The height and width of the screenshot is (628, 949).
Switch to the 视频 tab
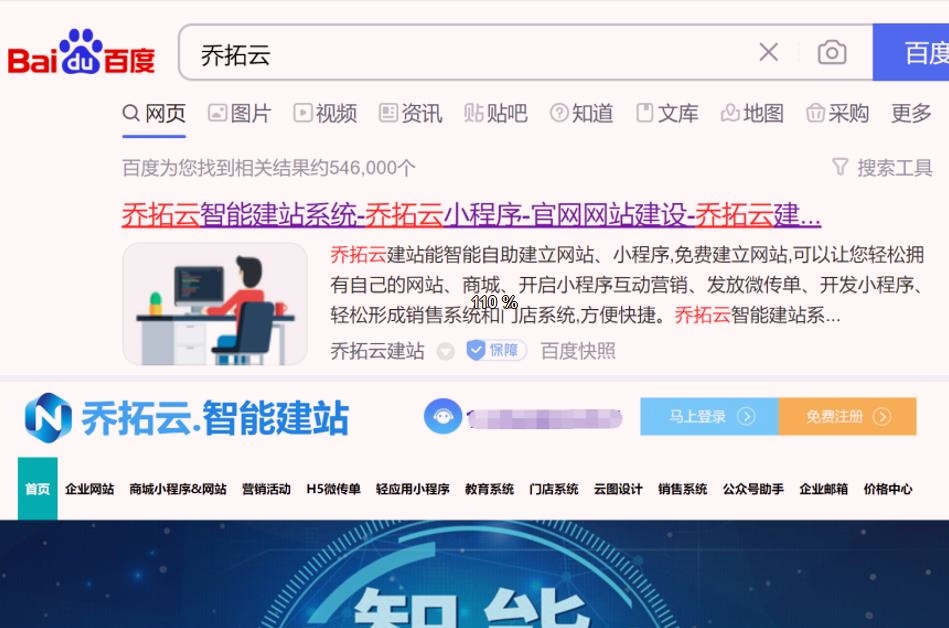tap(326, 113)
